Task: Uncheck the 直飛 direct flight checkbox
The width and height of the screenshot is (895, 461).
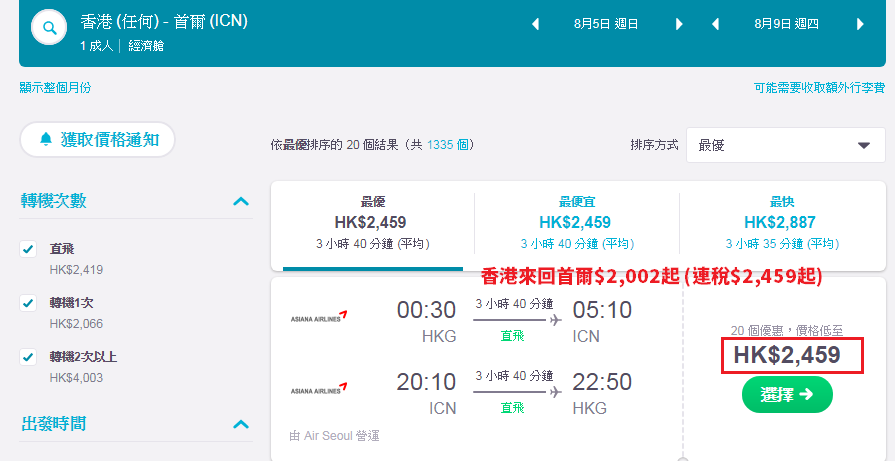Action: click(x=28, y=249)
